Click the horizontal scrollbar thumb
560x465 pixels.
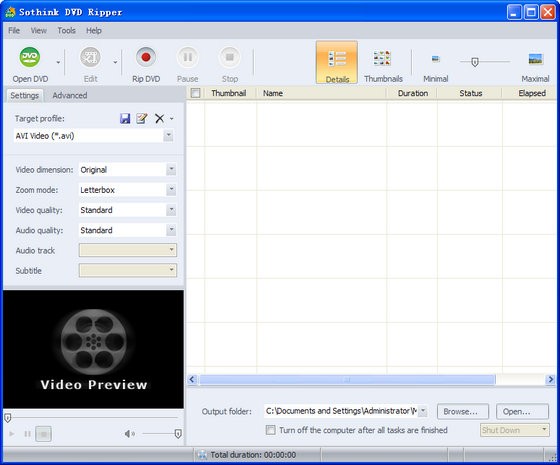point(347,379)
